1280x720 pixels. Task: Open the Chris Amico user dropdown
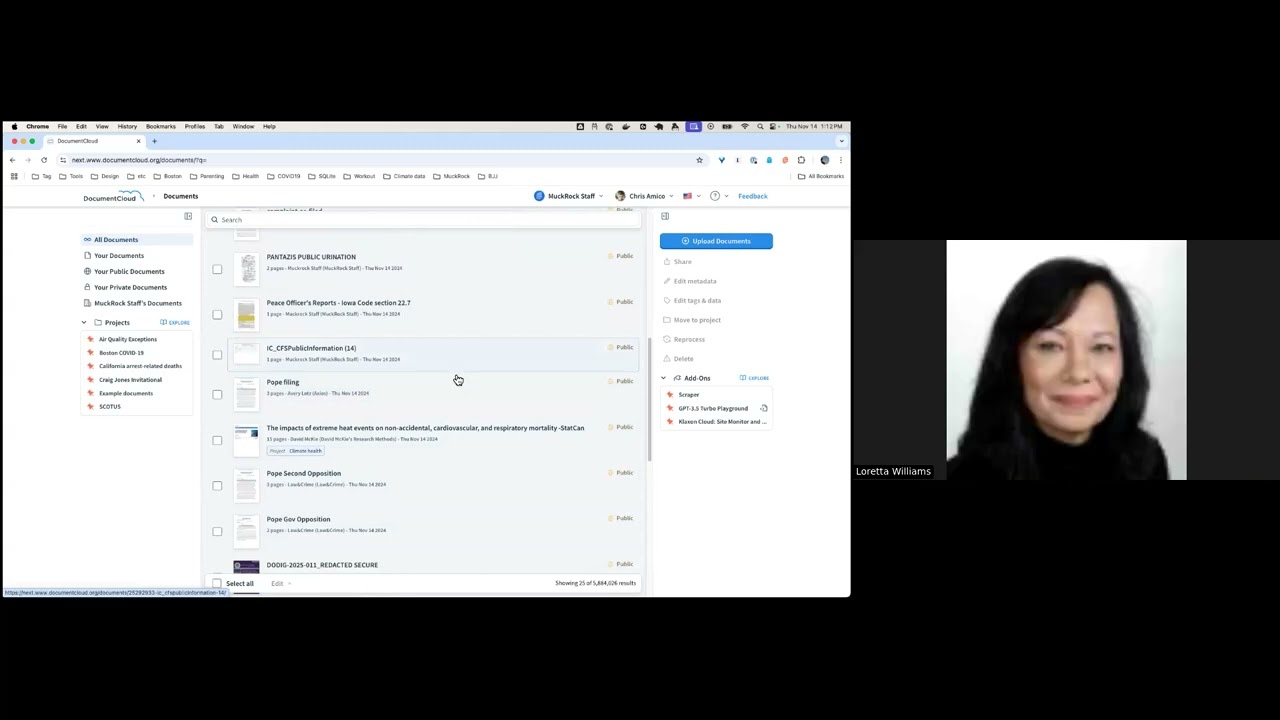[x=644, y=196]
